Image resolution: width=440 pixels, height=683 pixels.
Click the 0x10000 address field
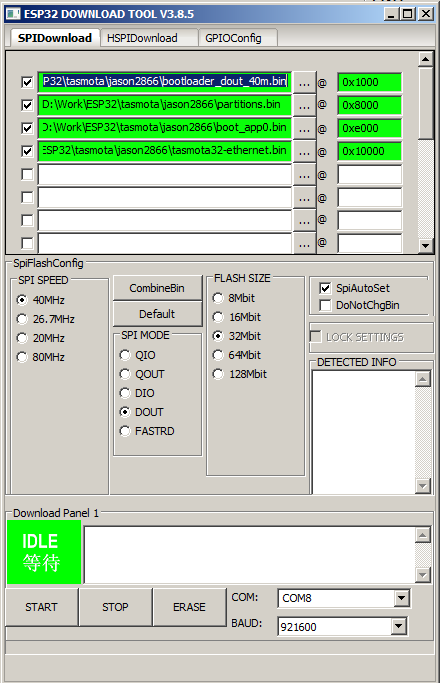tap(369, 152)
